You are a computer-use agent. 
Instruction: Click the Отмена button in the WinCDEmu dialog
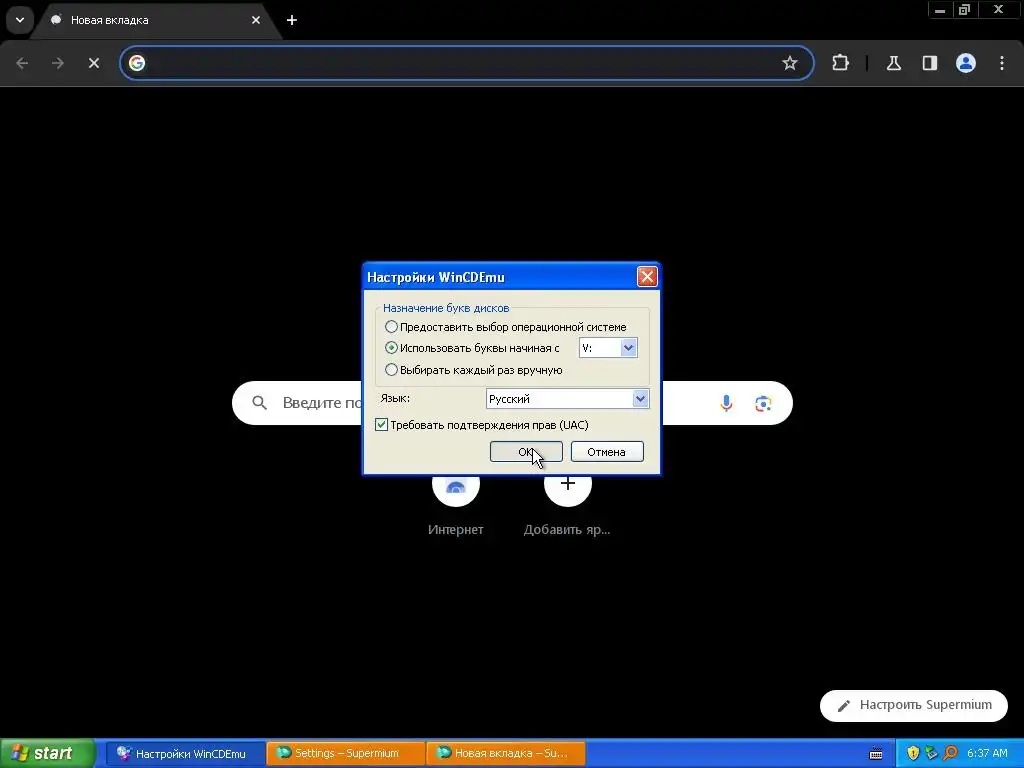(x=607, y=451)
